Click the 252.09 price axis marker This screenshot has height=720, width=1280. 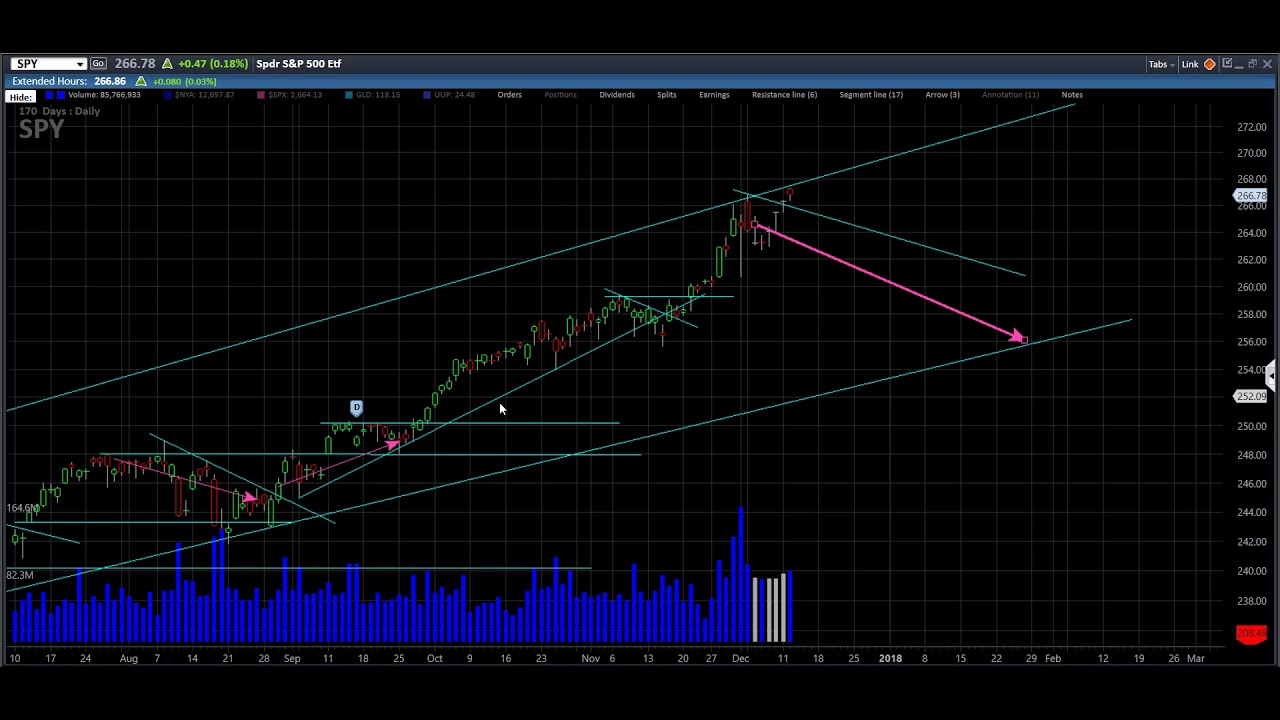click(1251, 397)
